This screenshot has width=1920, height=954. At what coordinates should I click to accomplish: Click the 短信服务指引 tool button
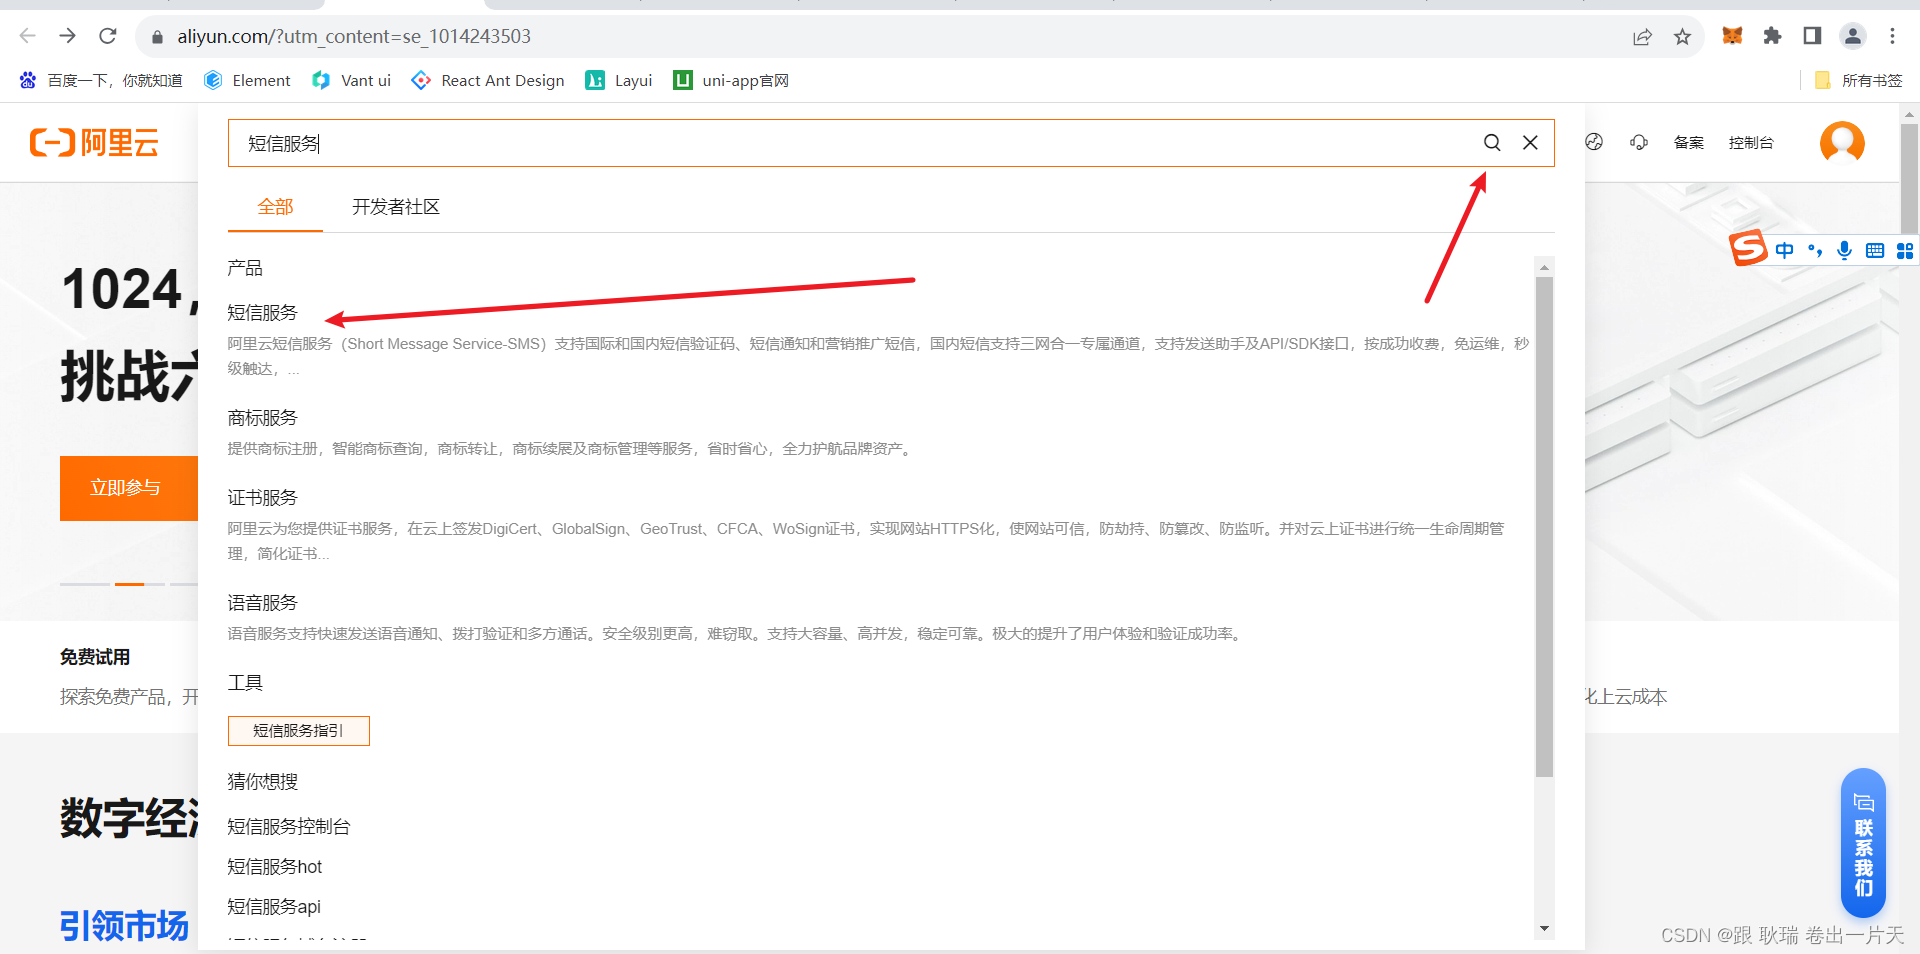tap(299, 731)
